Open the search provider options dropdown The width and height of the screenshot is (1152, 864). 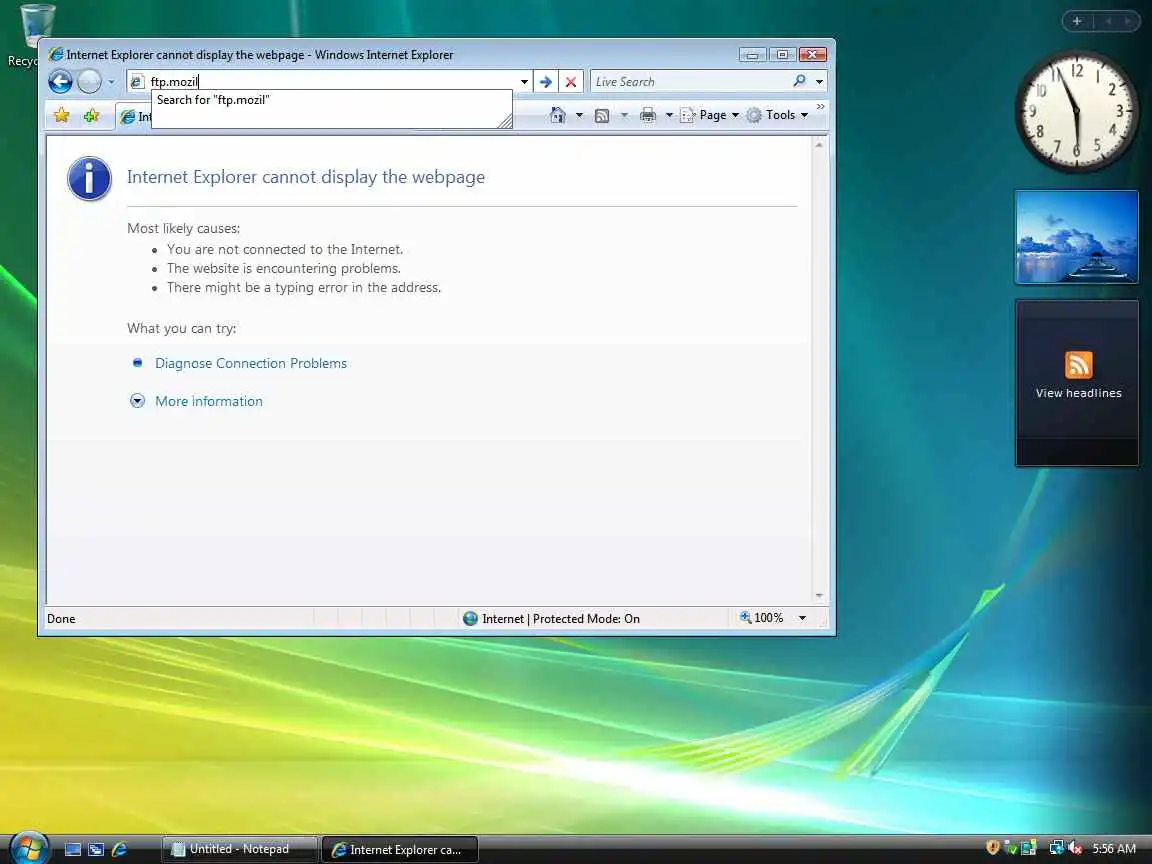pyautogui.click(x=819, y=82)
